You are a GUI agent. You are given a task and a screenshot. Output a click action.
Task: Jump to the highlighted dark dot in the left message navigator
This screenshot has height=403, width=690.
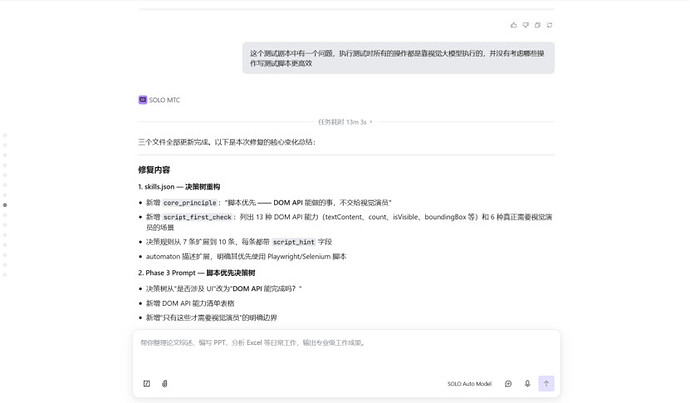[5, 205]
